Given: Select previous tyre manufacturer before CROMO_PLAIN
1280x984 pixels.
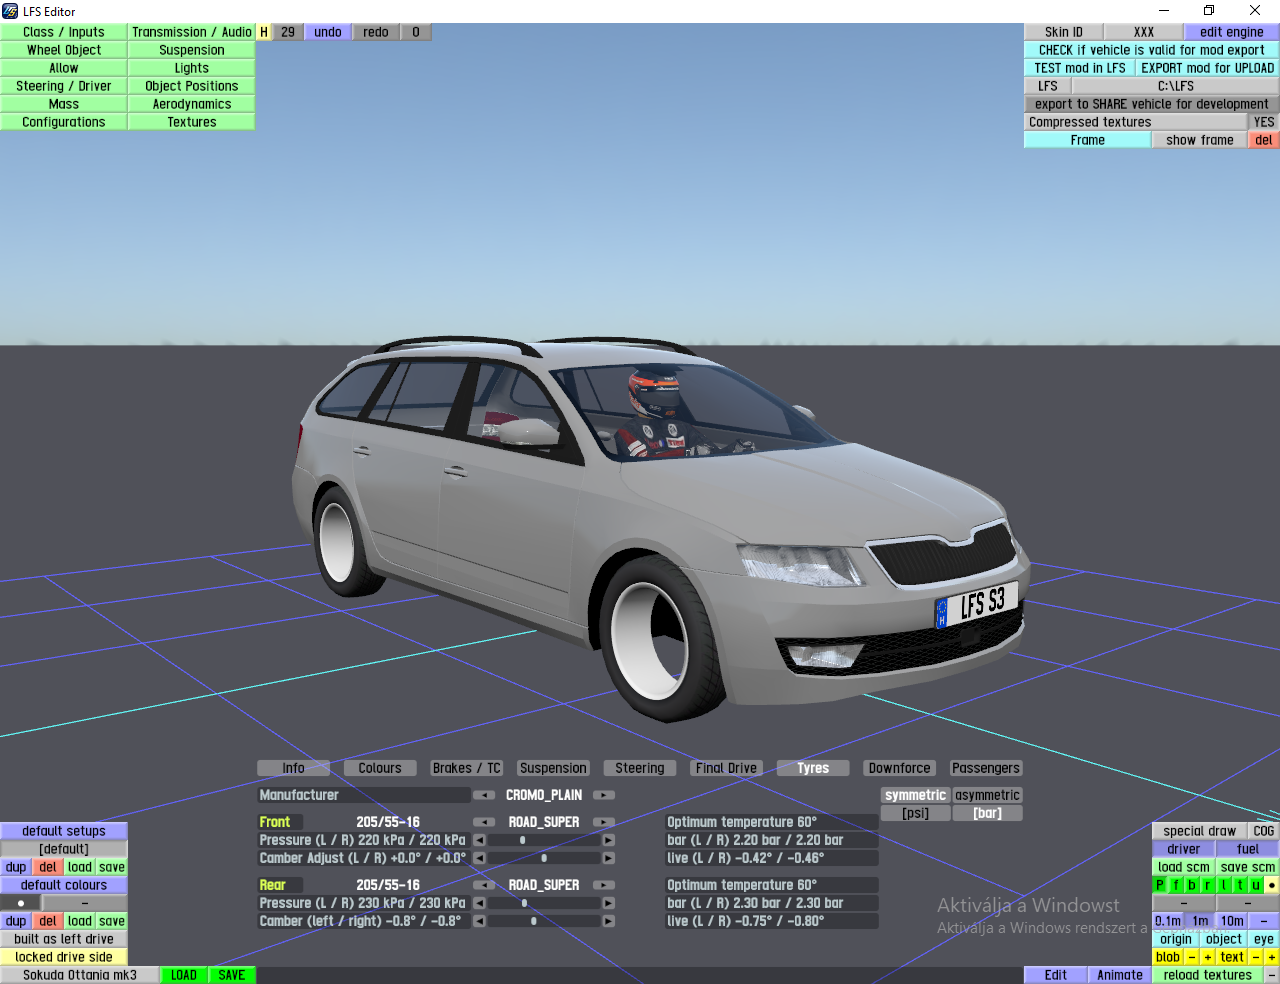Looking at the screenshot, I should 484,795.
